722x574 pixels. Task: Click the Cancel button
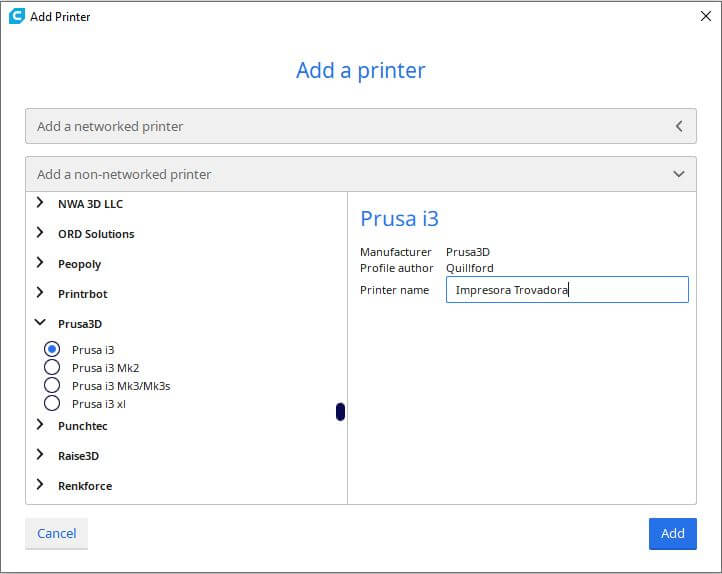point(57,534)
